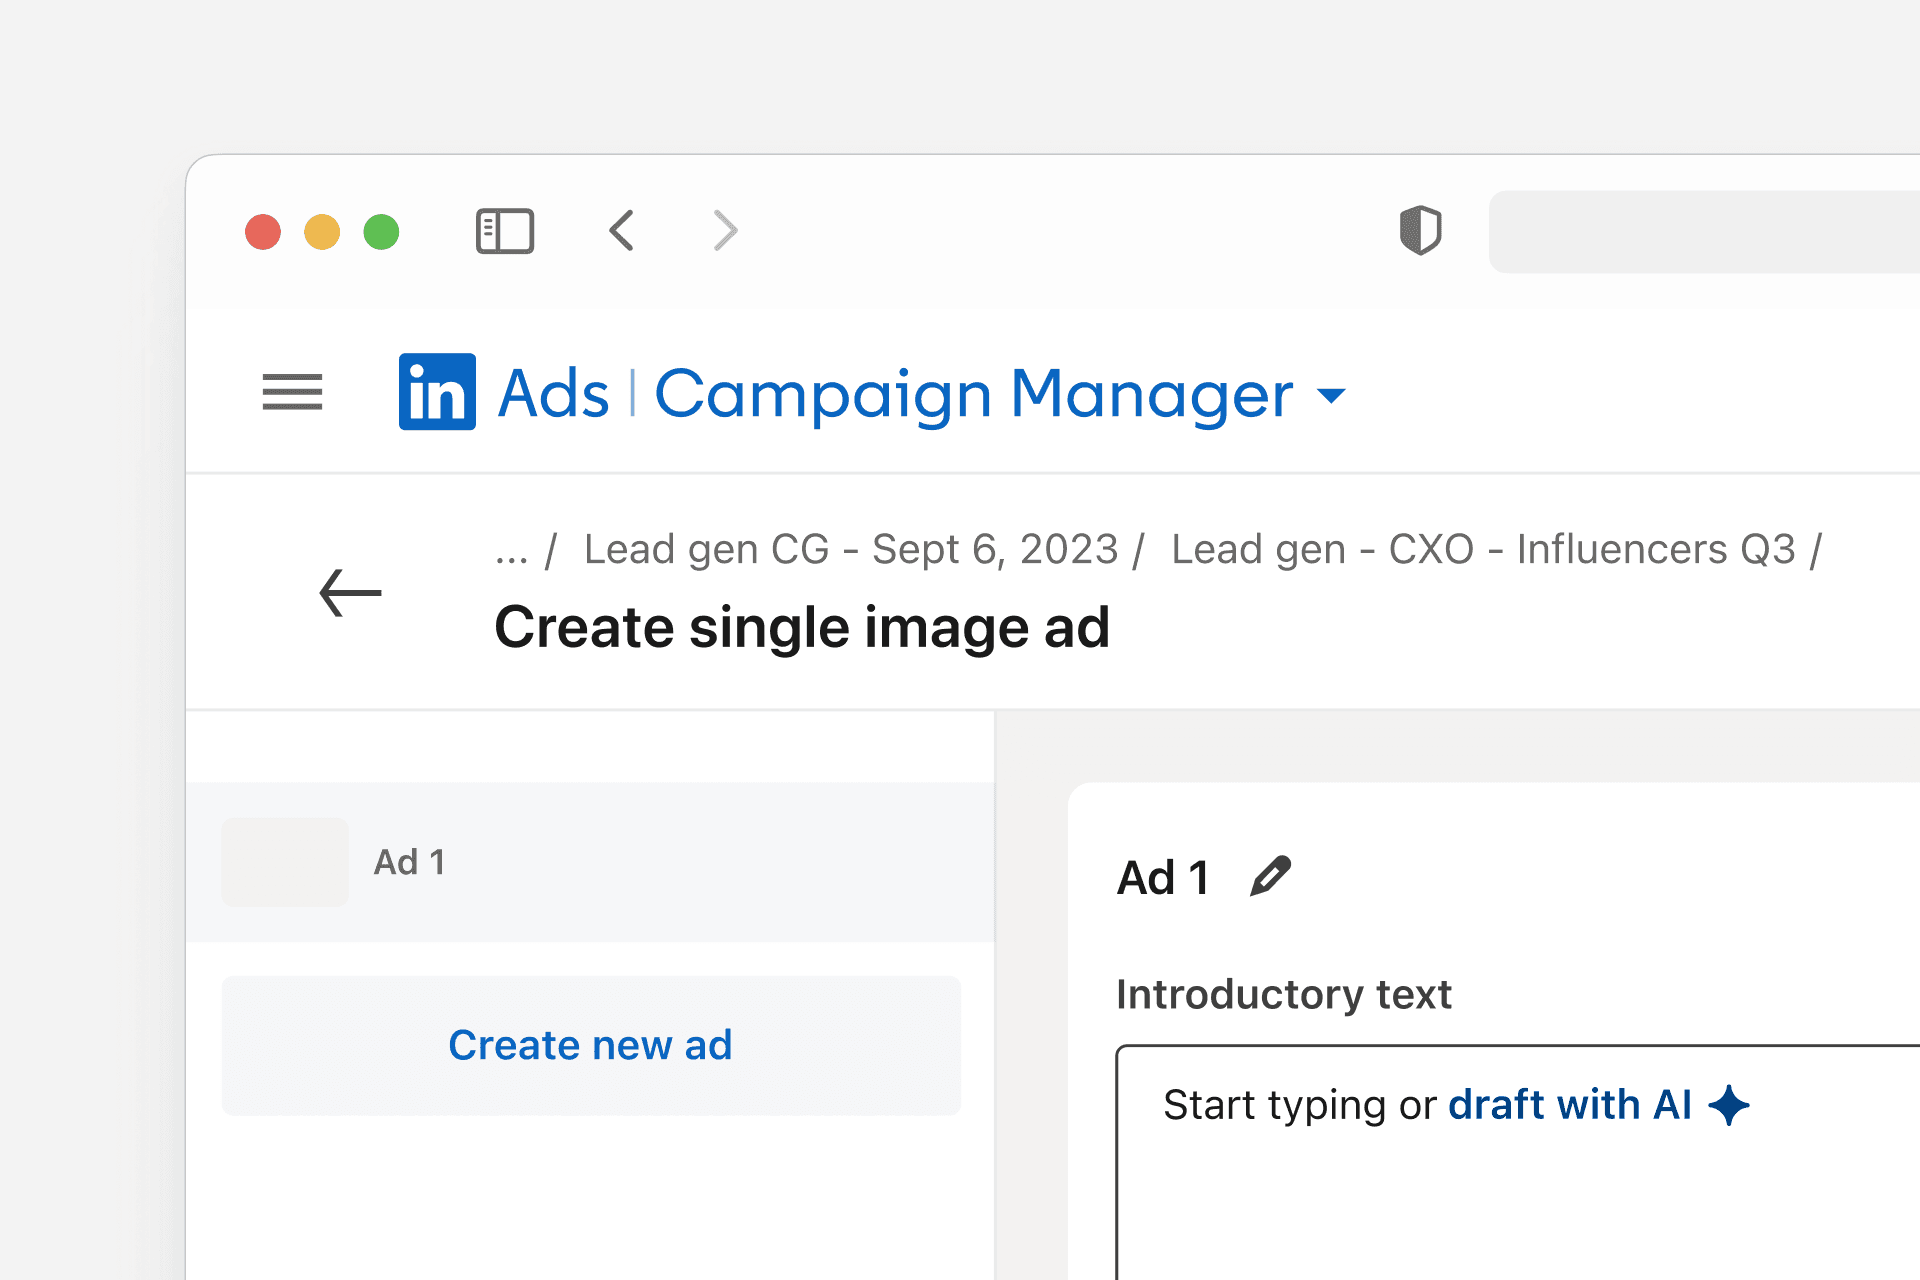
Task: Click the Campaign Manager title text
Action: coord(973,394)
